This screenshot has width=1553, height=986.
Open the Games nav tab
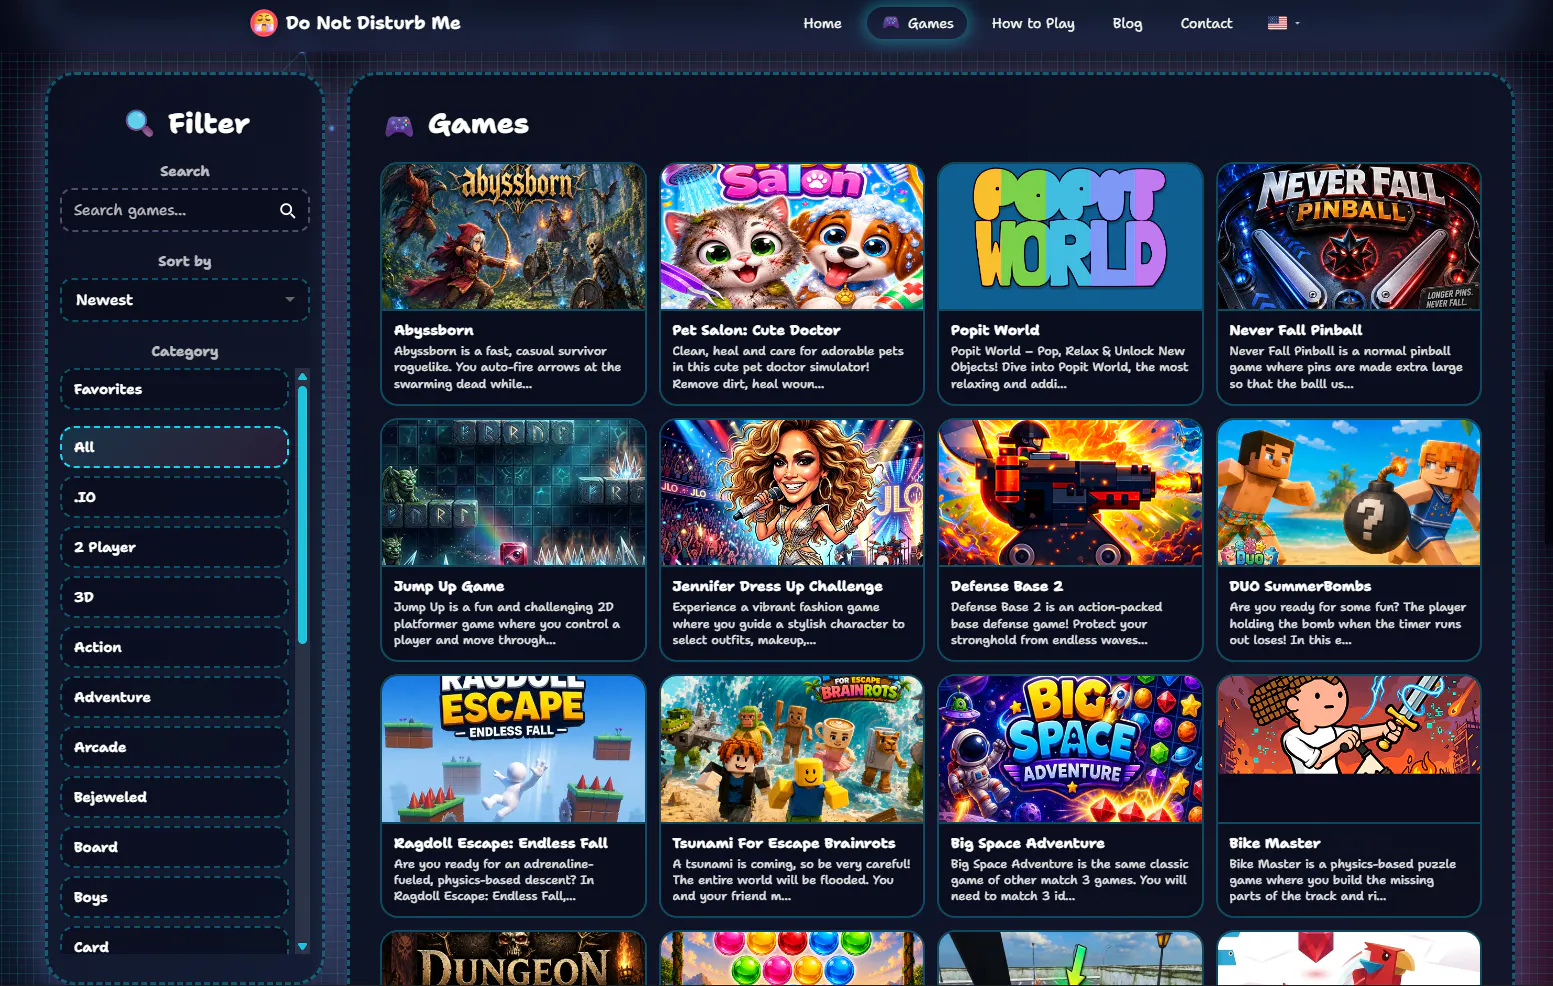[918, 23]
